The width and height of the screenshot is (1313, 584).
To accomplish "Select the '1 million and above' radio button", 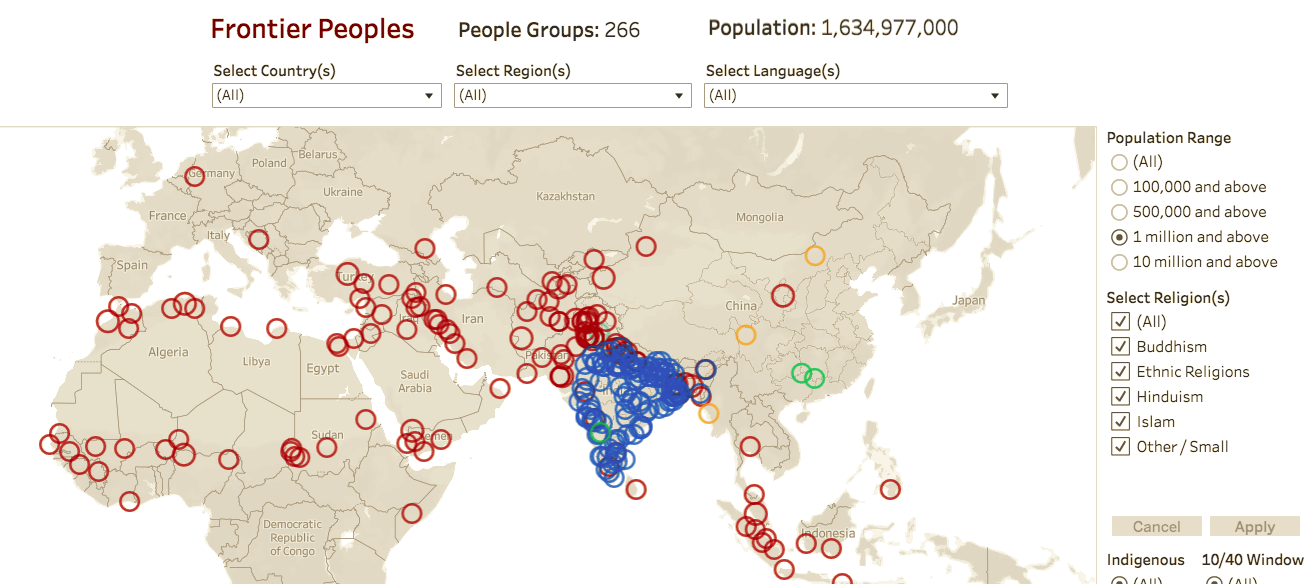I will 1119,237.
